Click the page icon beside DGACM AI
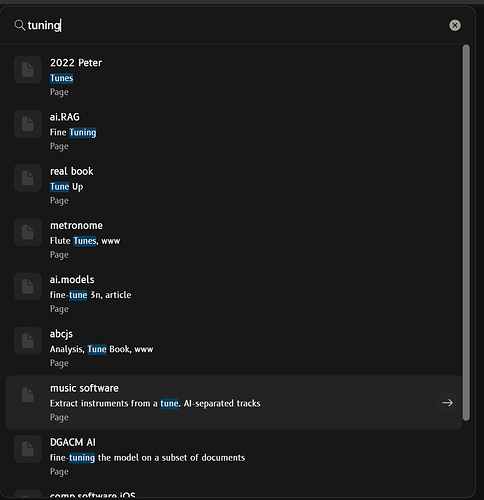Screen dimensions: 484x500 [x=28, y=449]
